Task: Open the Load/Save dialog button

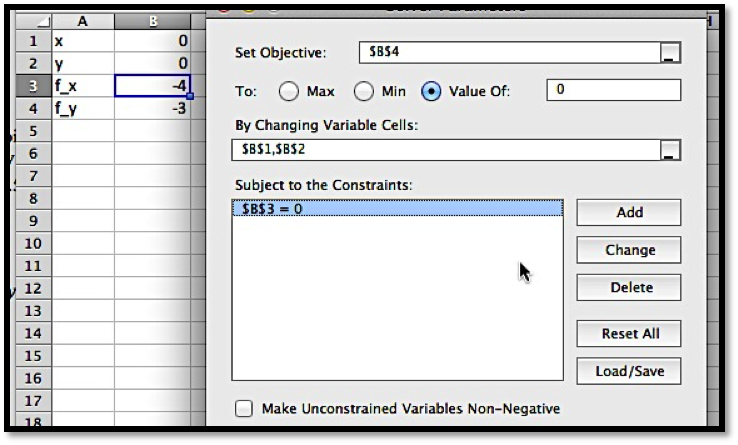Action: coord(629,371)
